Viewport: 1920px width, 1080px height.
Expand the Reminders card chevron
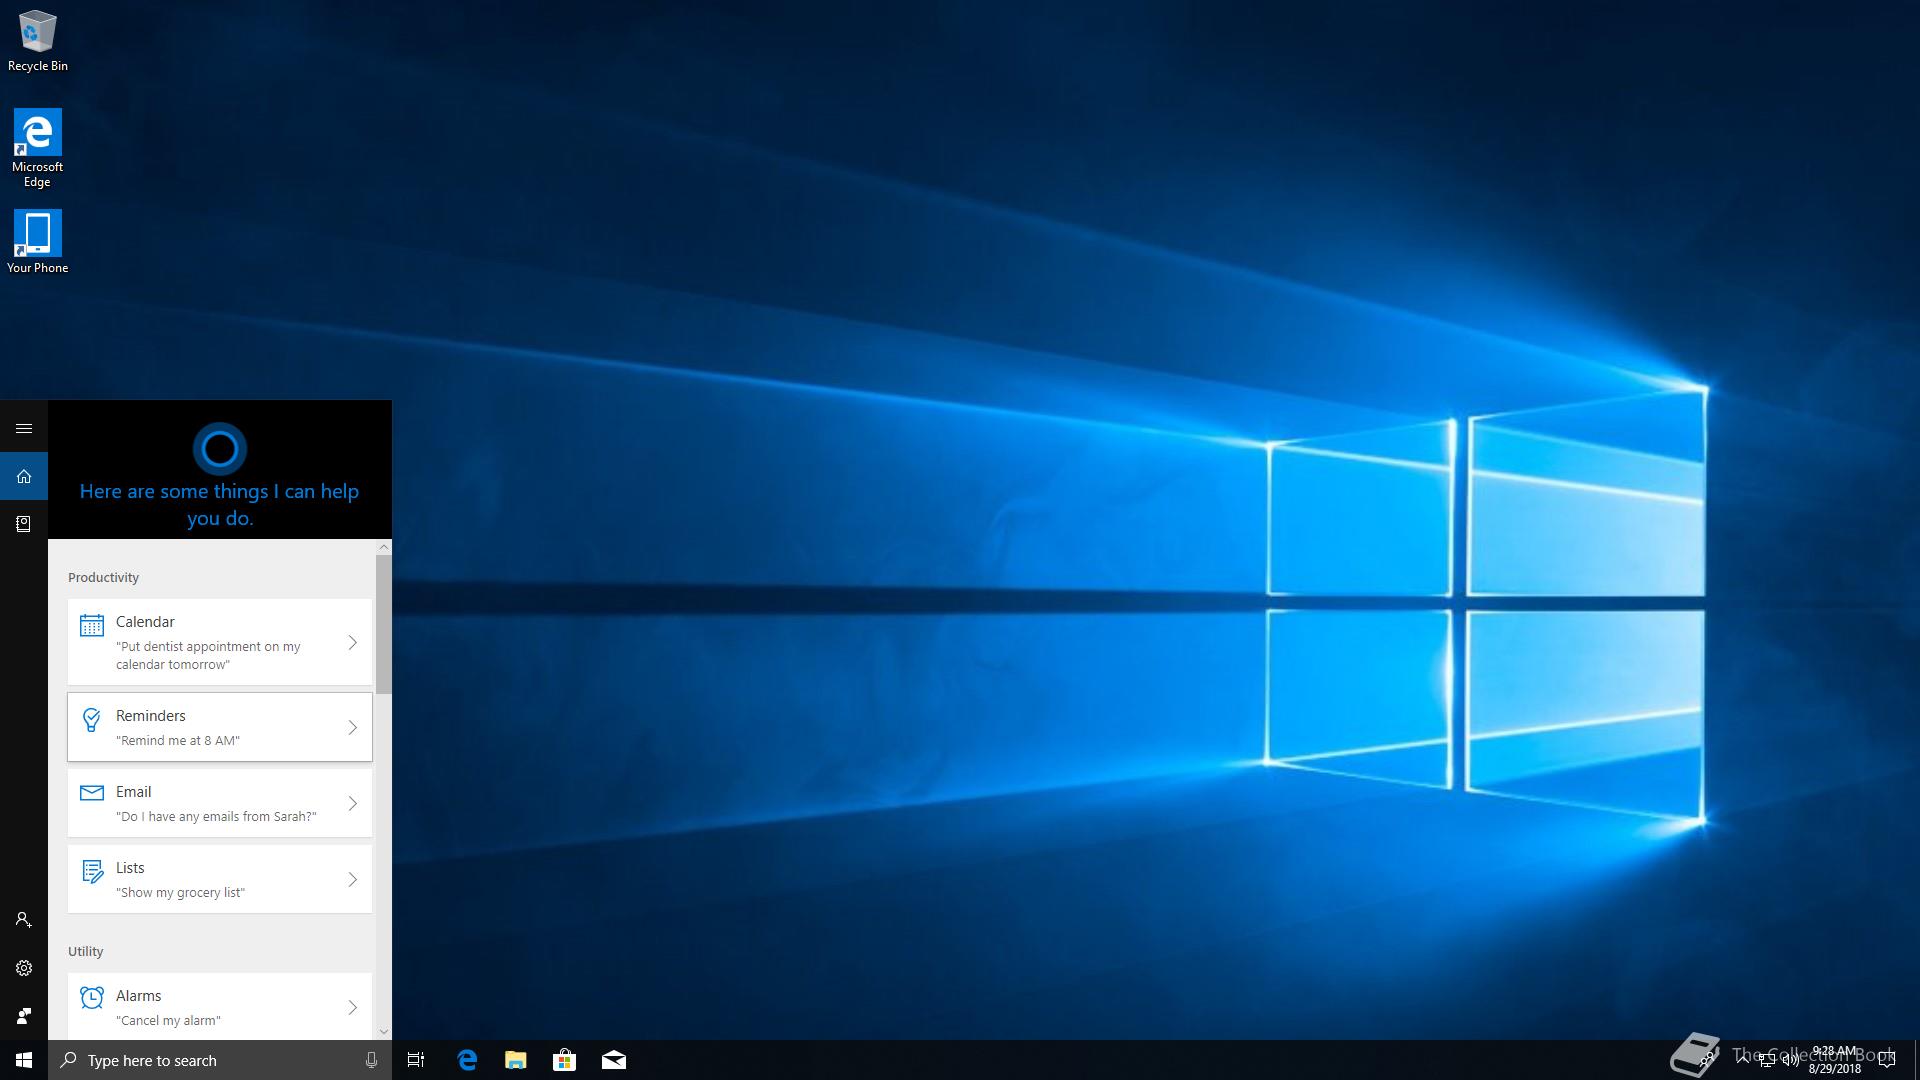point(353,728)
